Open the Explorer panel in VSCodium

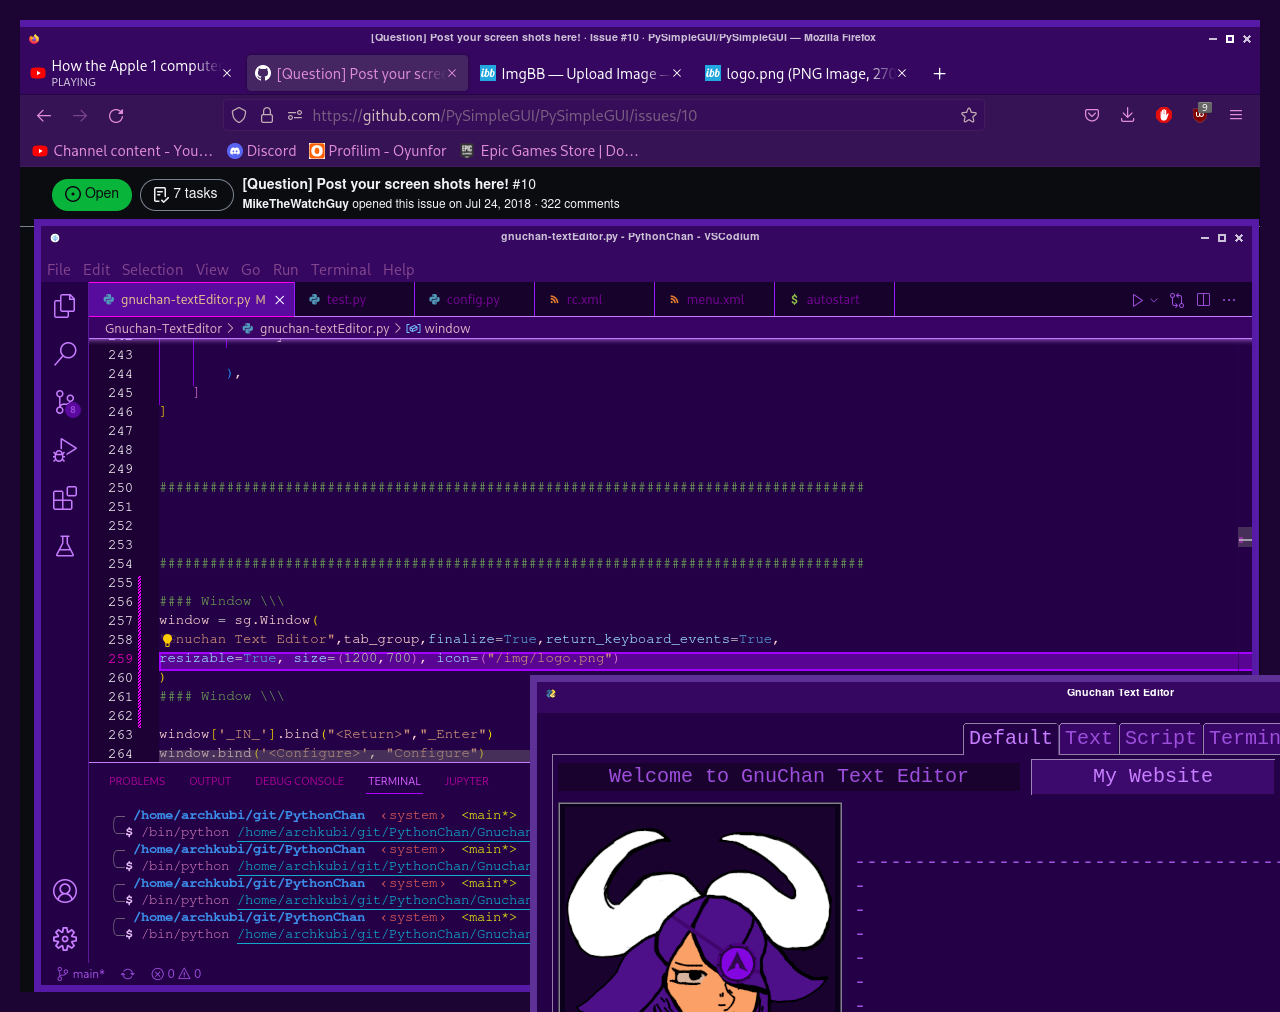[65, 305]
